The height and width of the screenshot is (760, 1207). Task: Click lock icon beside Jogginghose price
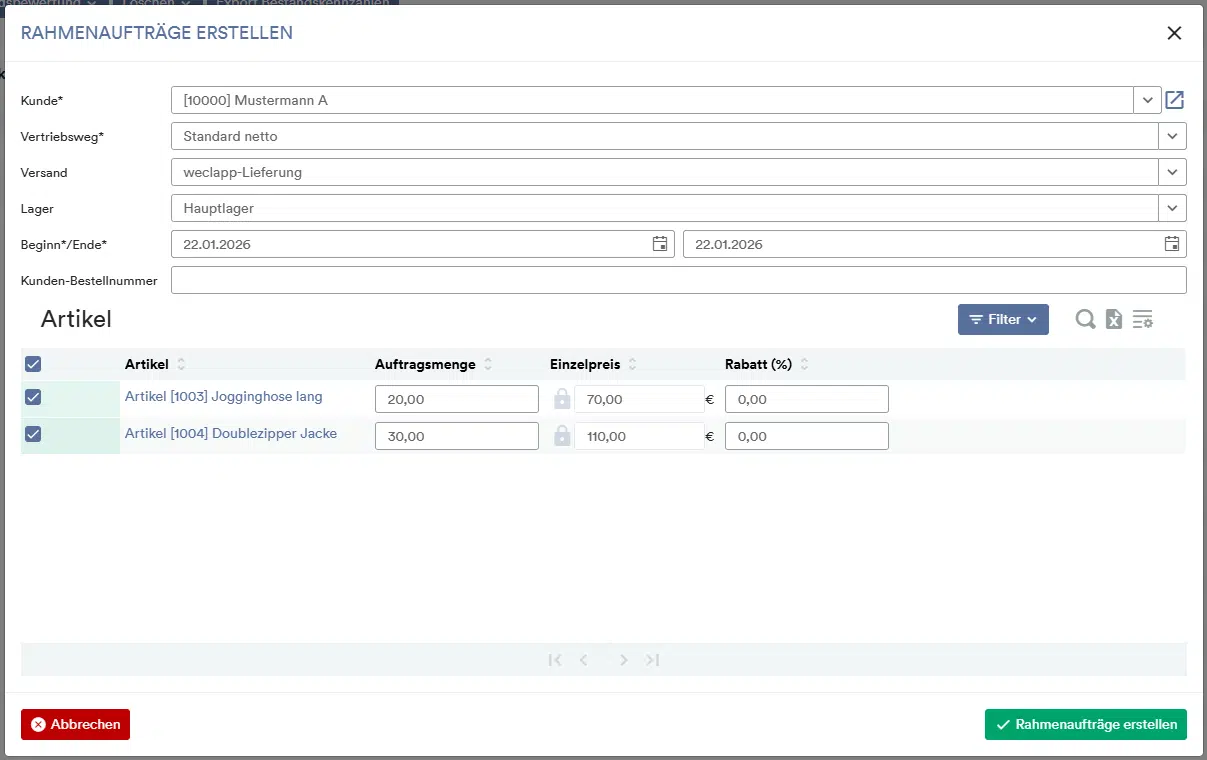pyautogui.click(x=562, y=399)
